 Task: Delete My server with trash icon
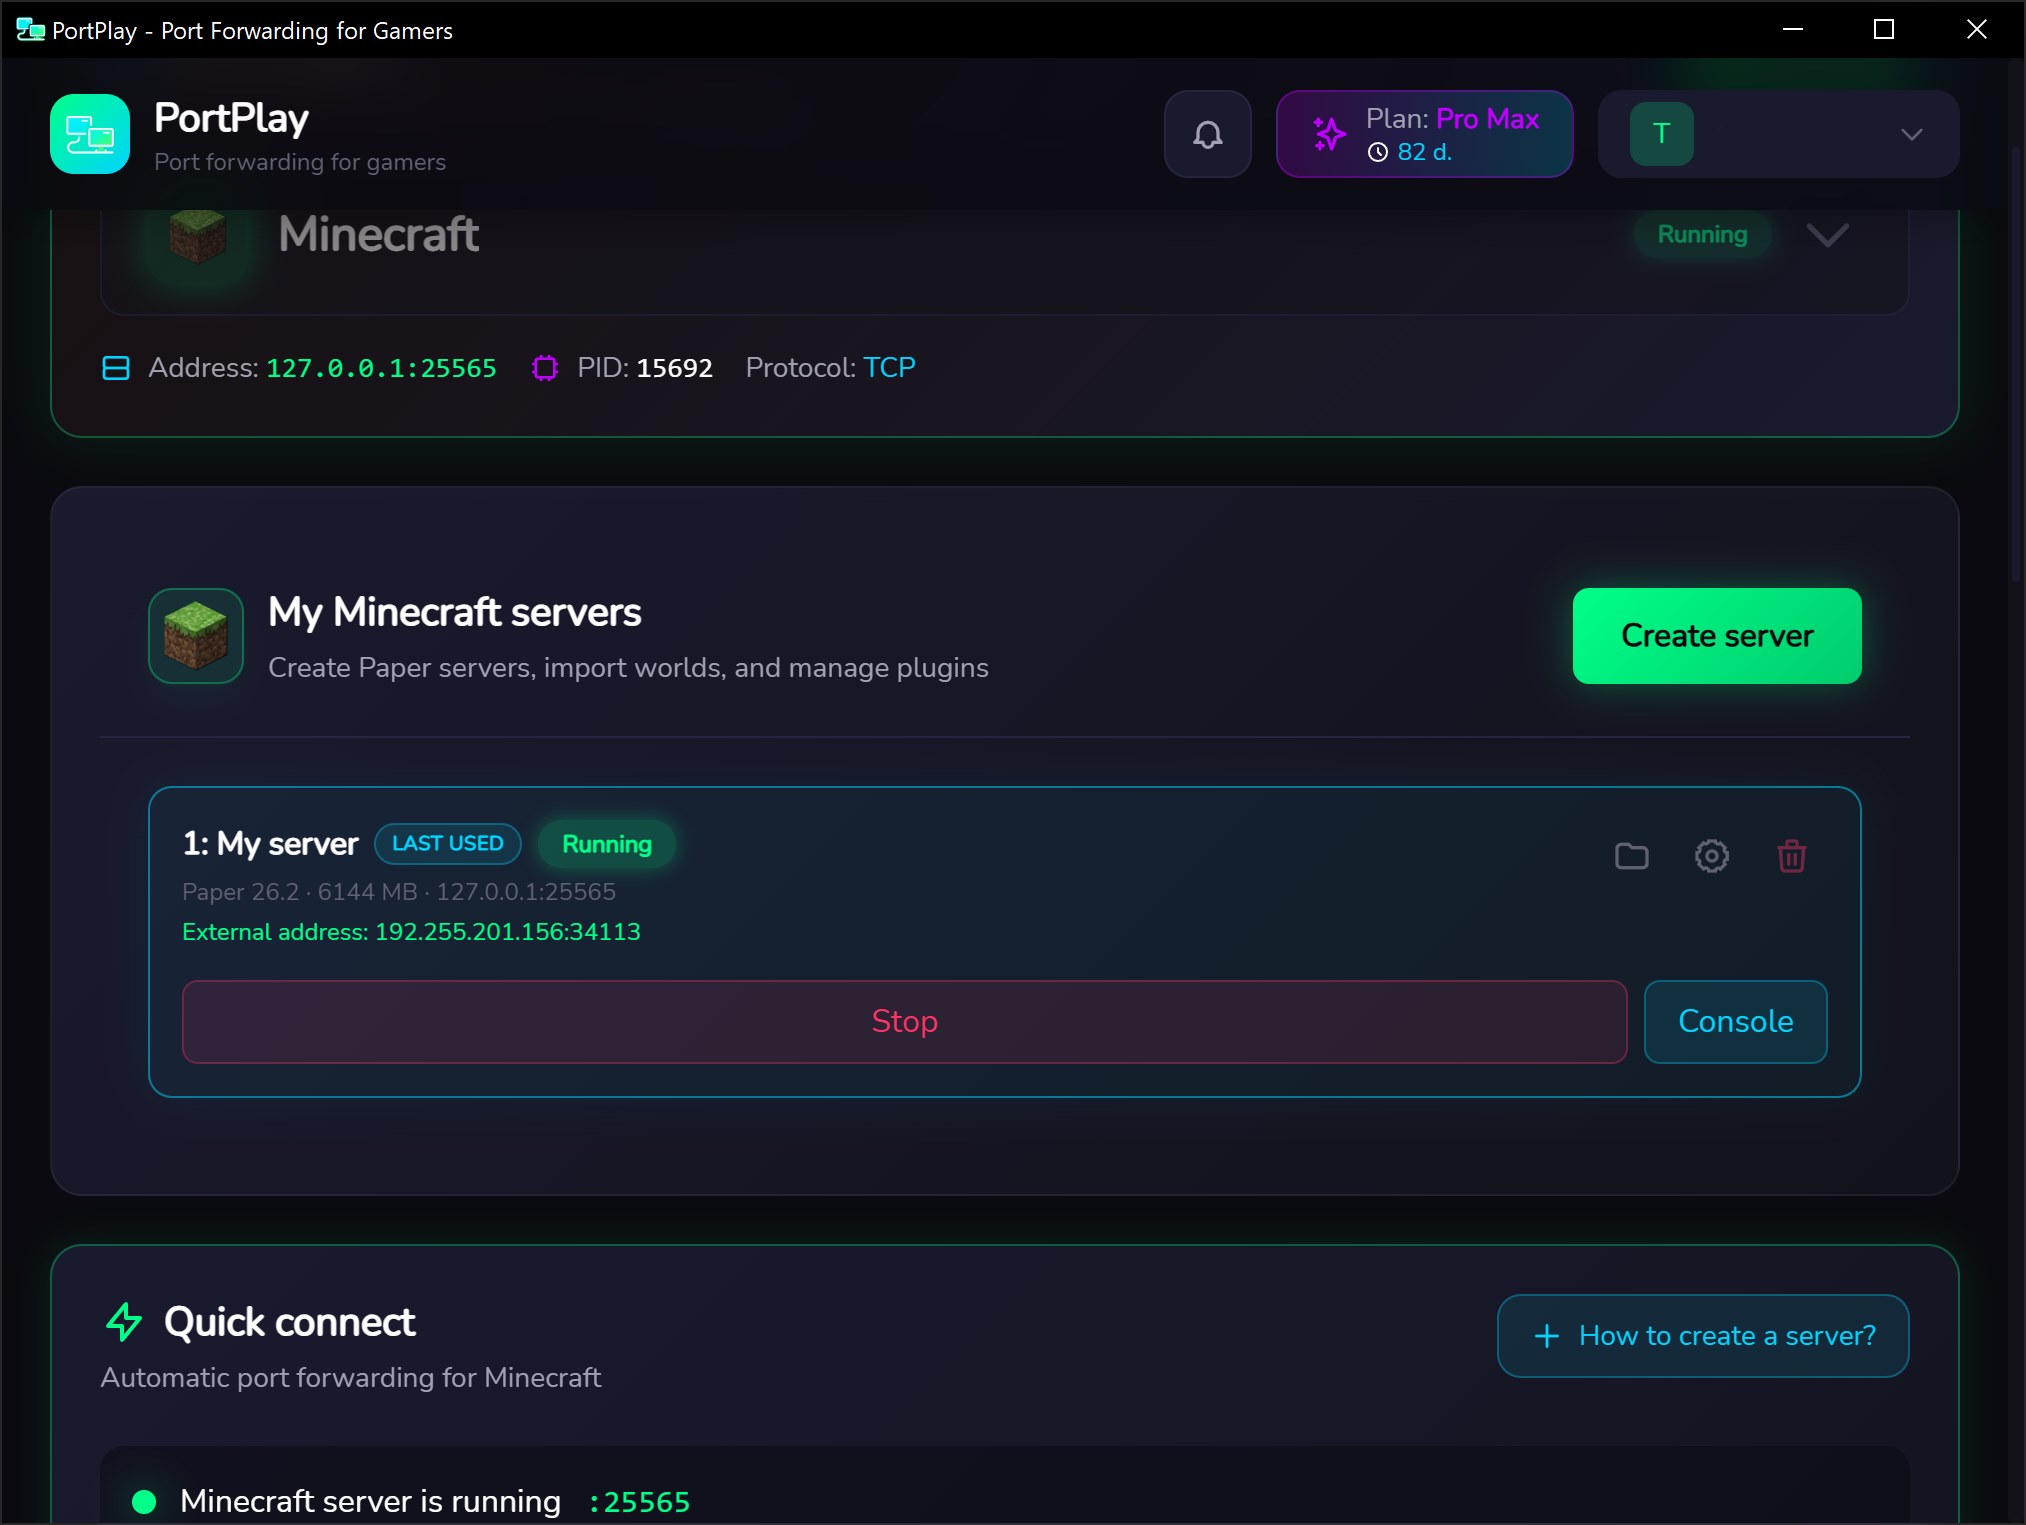(1791, 856)
